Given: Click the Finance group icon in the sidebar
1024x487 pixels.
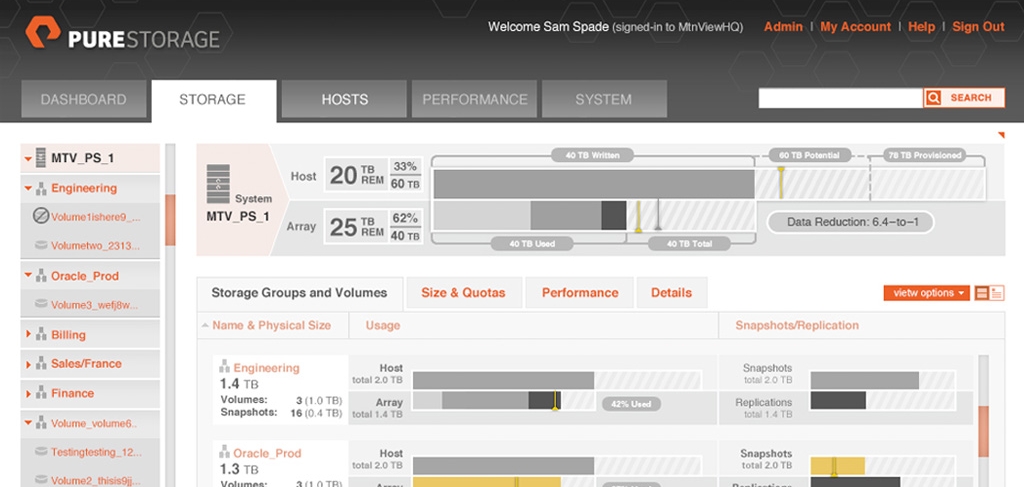Looking at the screenshot, I should (x=41, y=393).
